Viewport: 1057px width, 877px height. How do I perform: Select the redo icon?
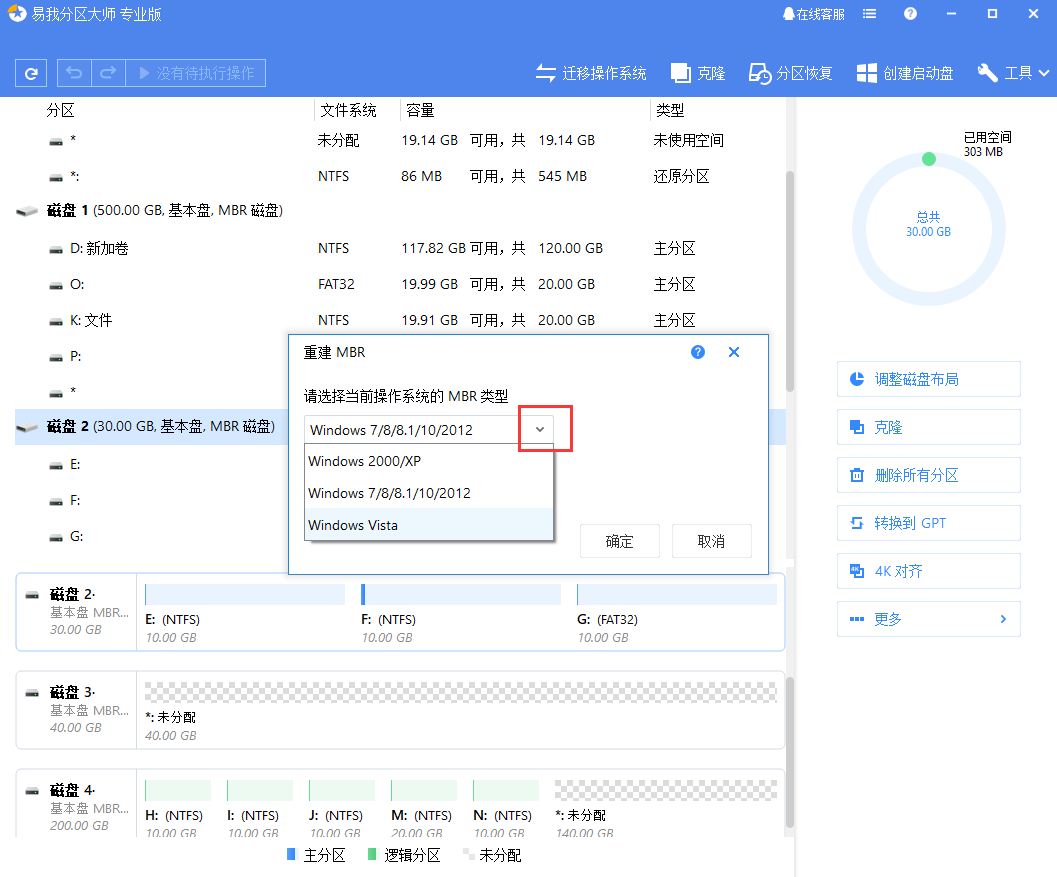107,73
